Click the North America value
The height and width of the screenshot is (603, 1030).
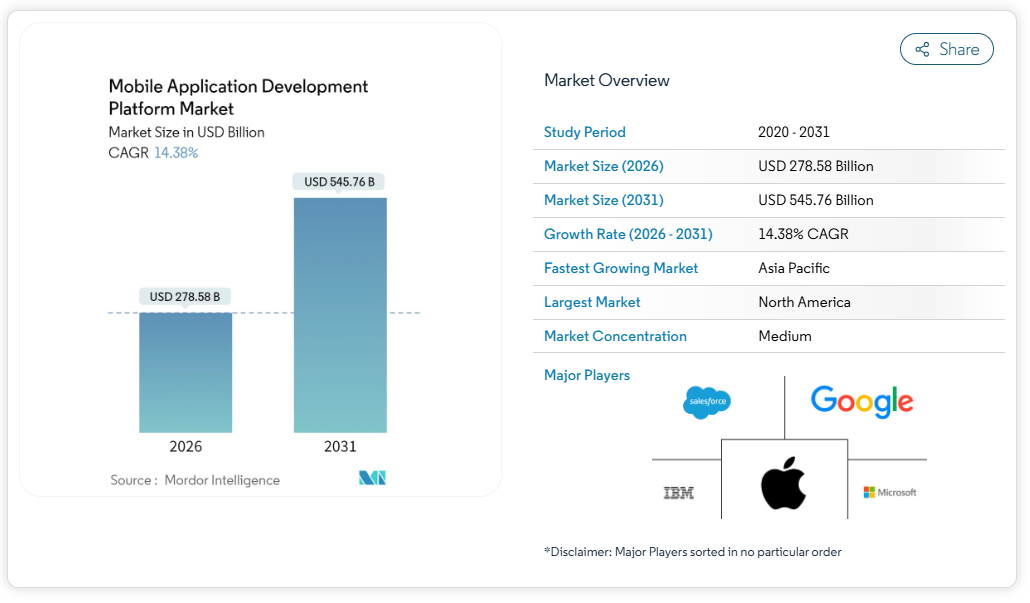(x=804, y=302)
